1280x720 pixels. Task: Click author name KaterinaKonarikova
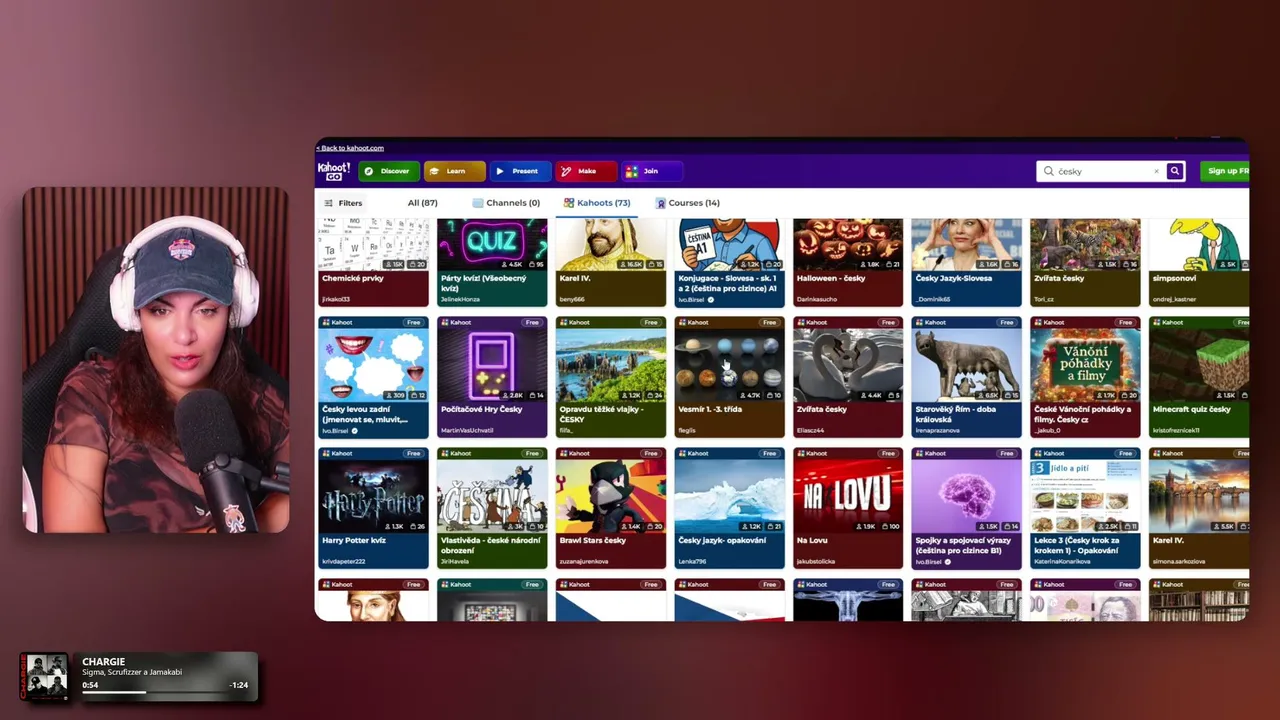(x=1064, y=561)
